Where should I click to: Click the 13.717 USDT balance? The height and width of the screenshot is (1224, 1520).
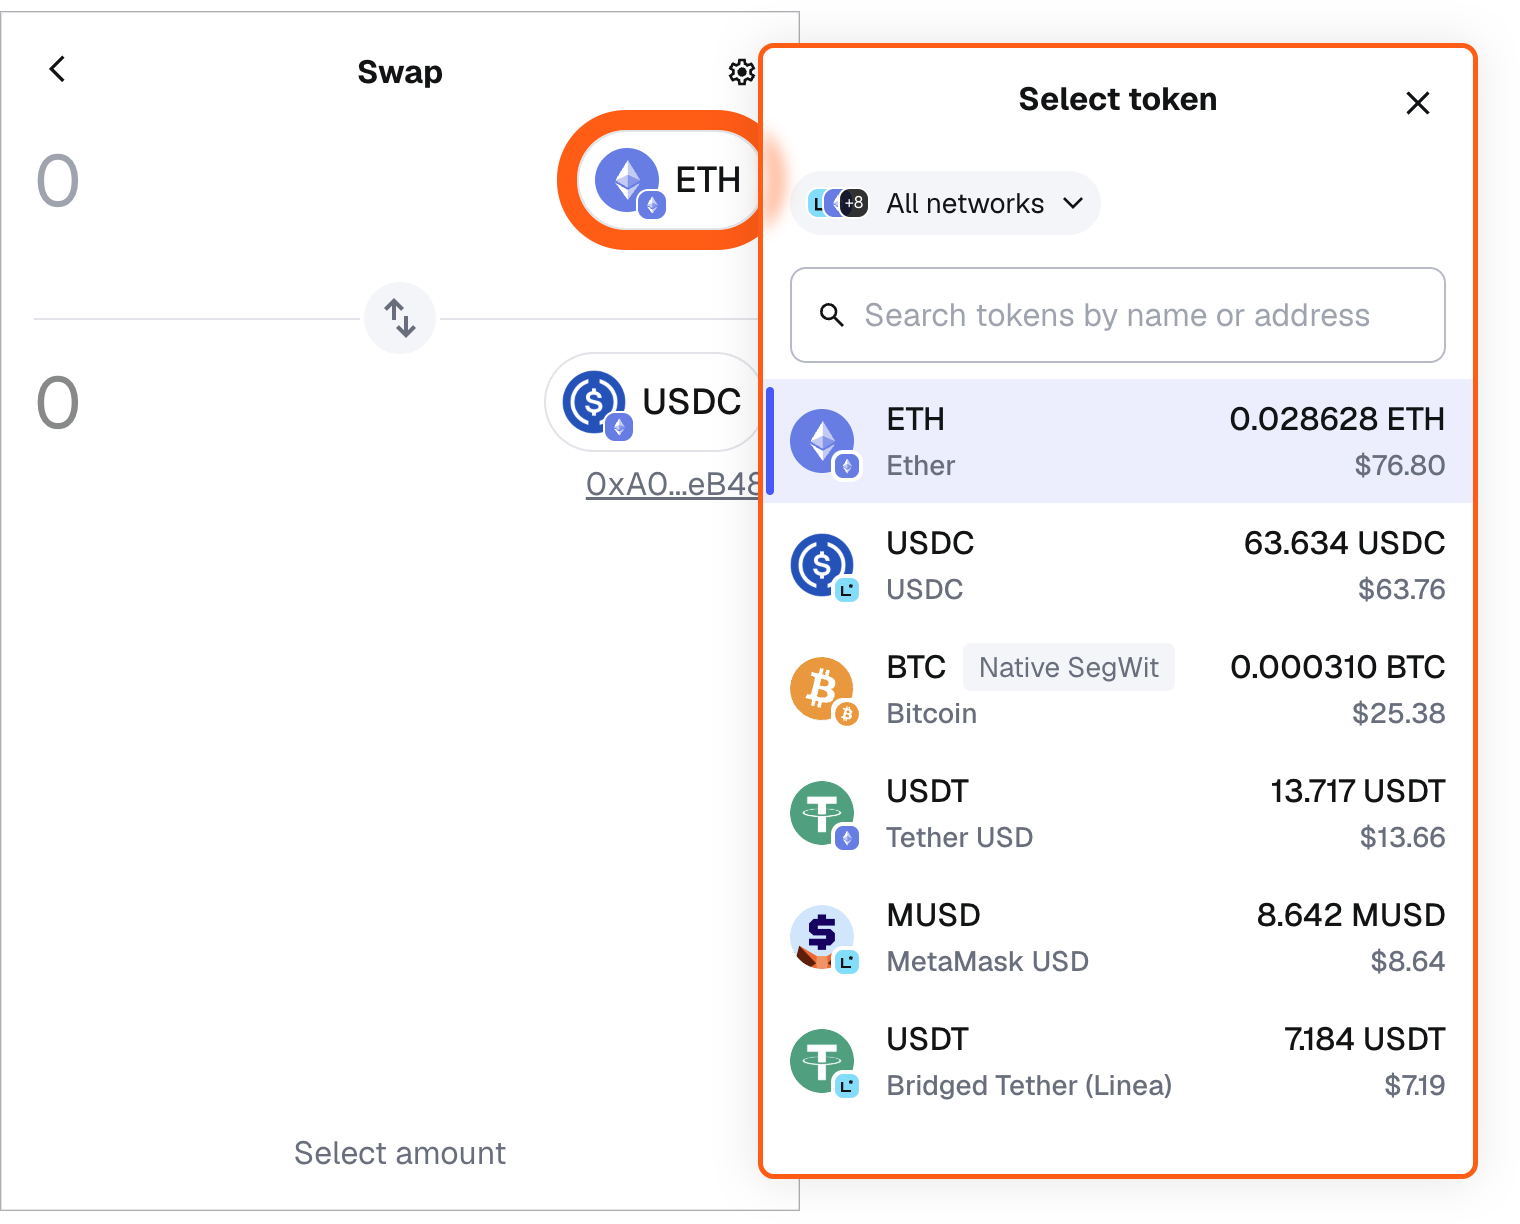tap(1357, 791)
